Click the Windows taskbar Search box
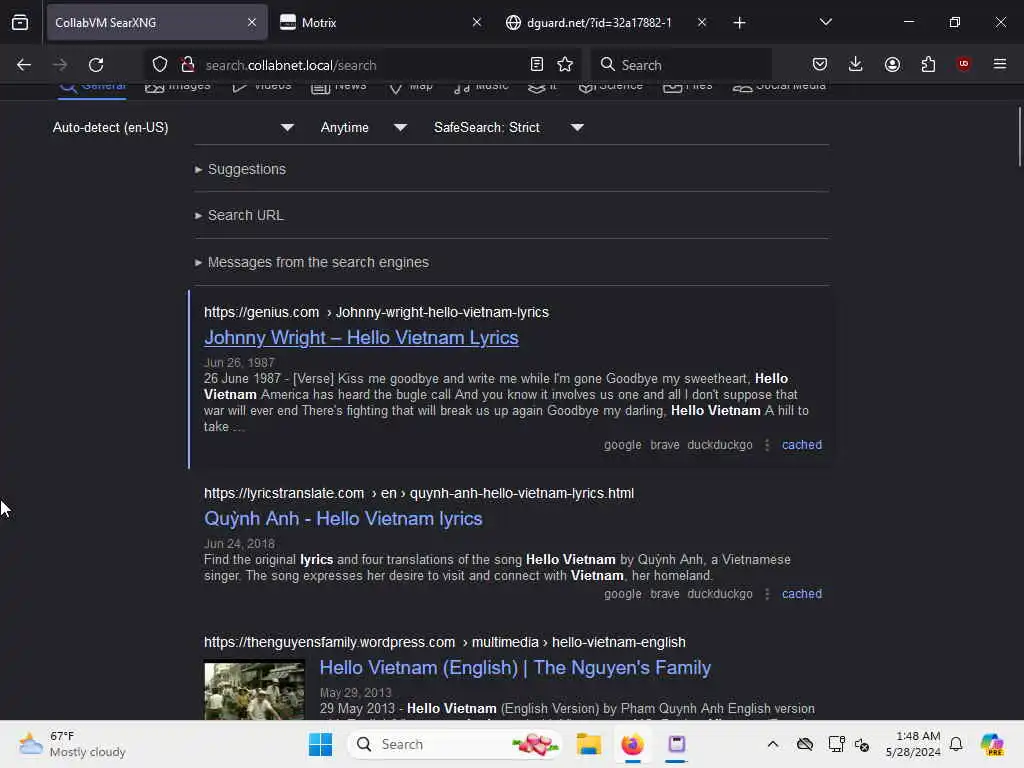Viewport: 1024px width, 768px height. (x=455, y=744)
